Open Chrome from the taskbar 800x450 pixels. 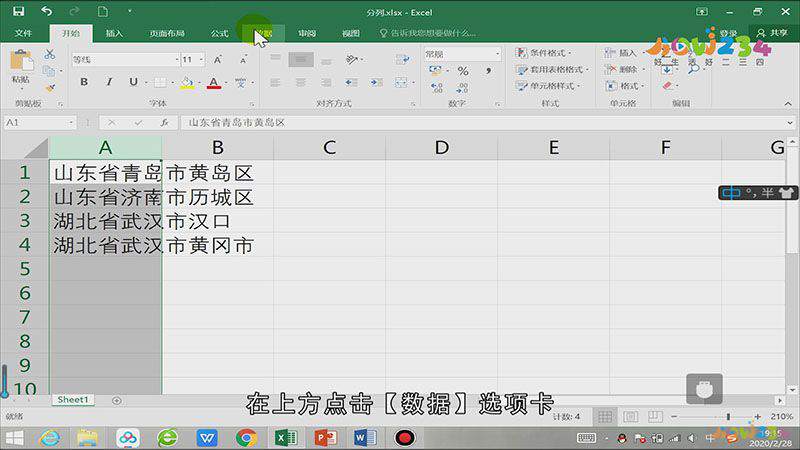click(246, 438)
